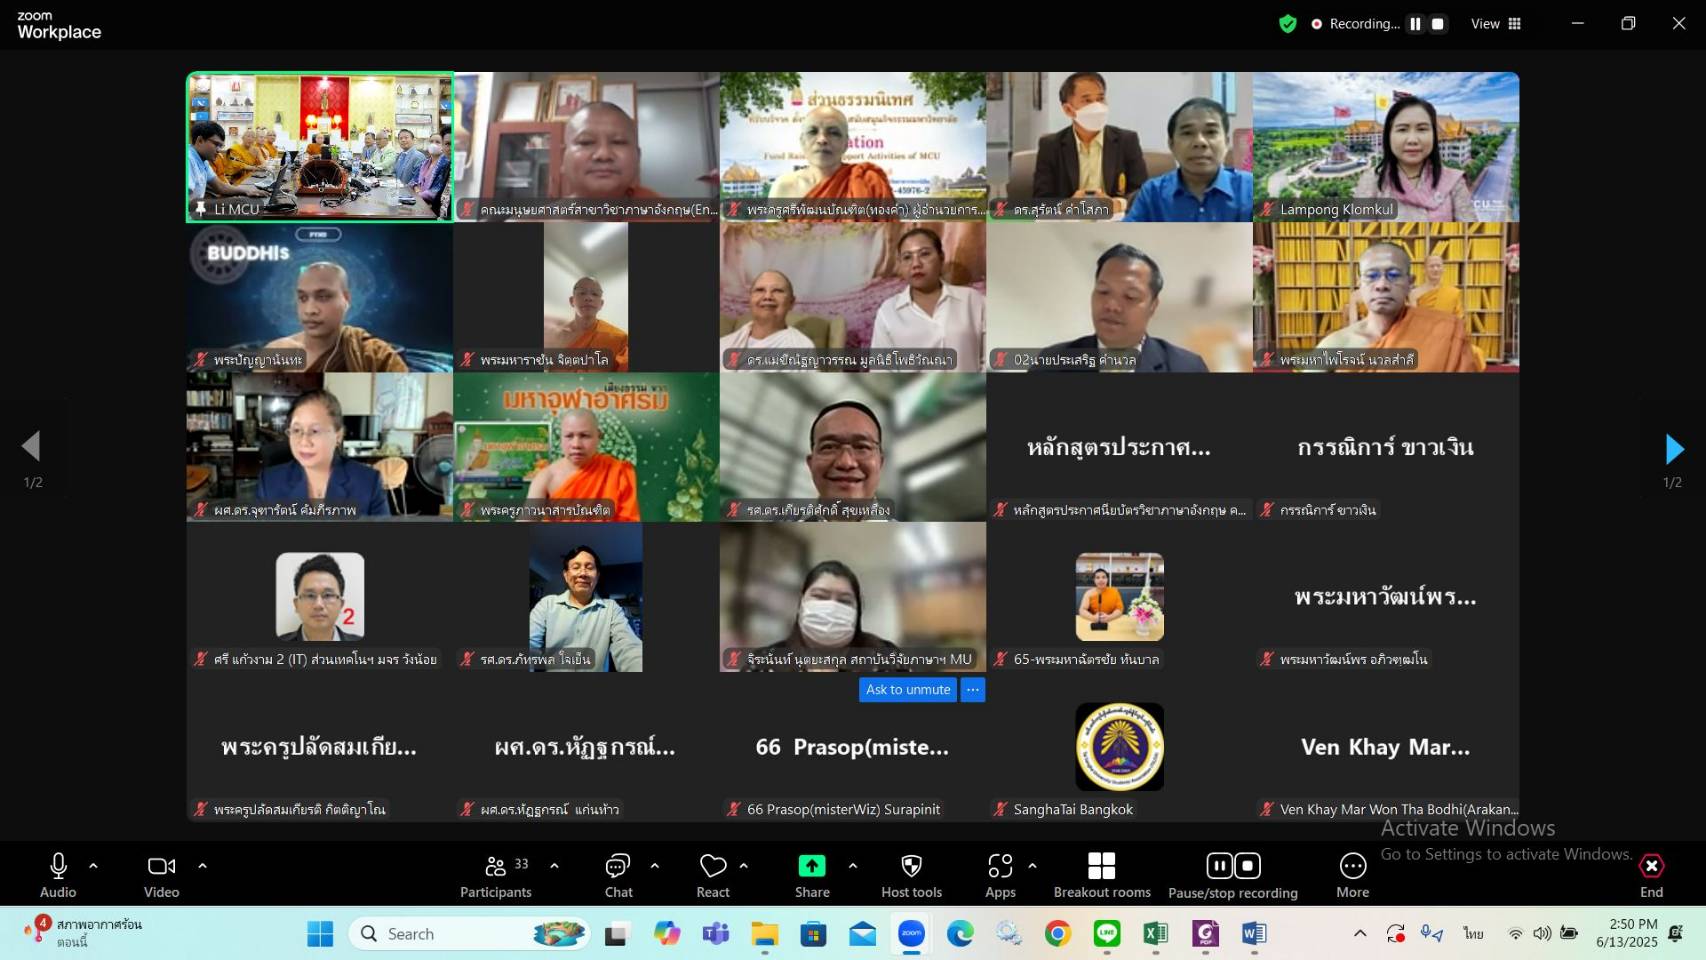The width and height of the screenshot is (1706, 960).
Task: Mute microphone with the Audio button
Action: 58,875
